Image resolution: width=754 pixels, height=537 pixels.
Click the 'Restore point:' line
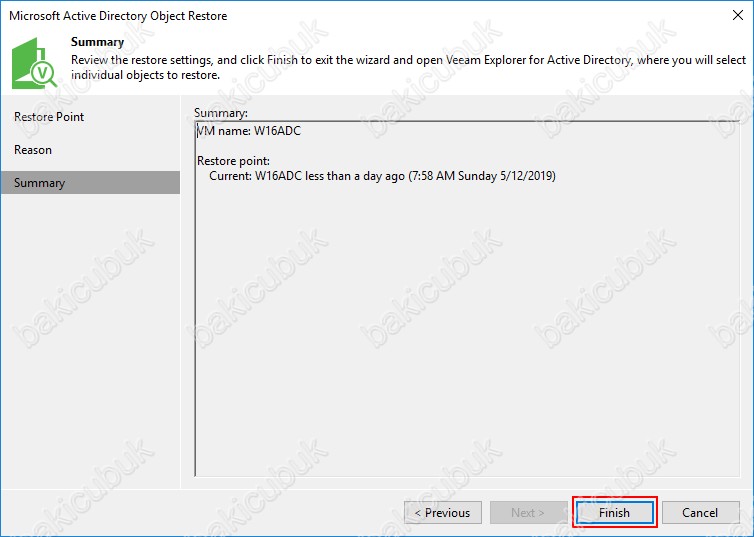coord(234,161)
